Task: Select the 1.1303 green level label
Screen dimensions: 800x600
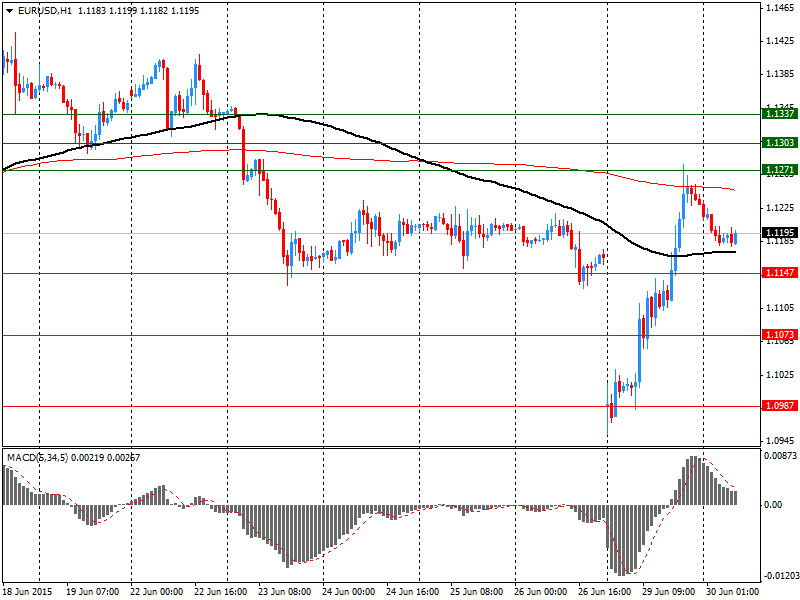Action: (779, 143)
